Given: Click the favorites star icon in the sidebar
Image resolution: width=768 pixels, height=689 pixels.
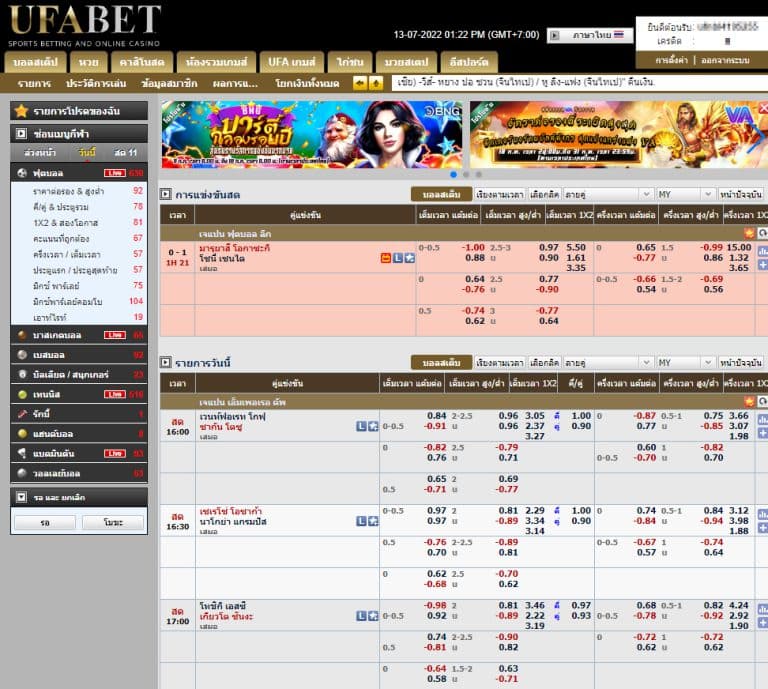Looking at the screenshot, I should (21, 110).
